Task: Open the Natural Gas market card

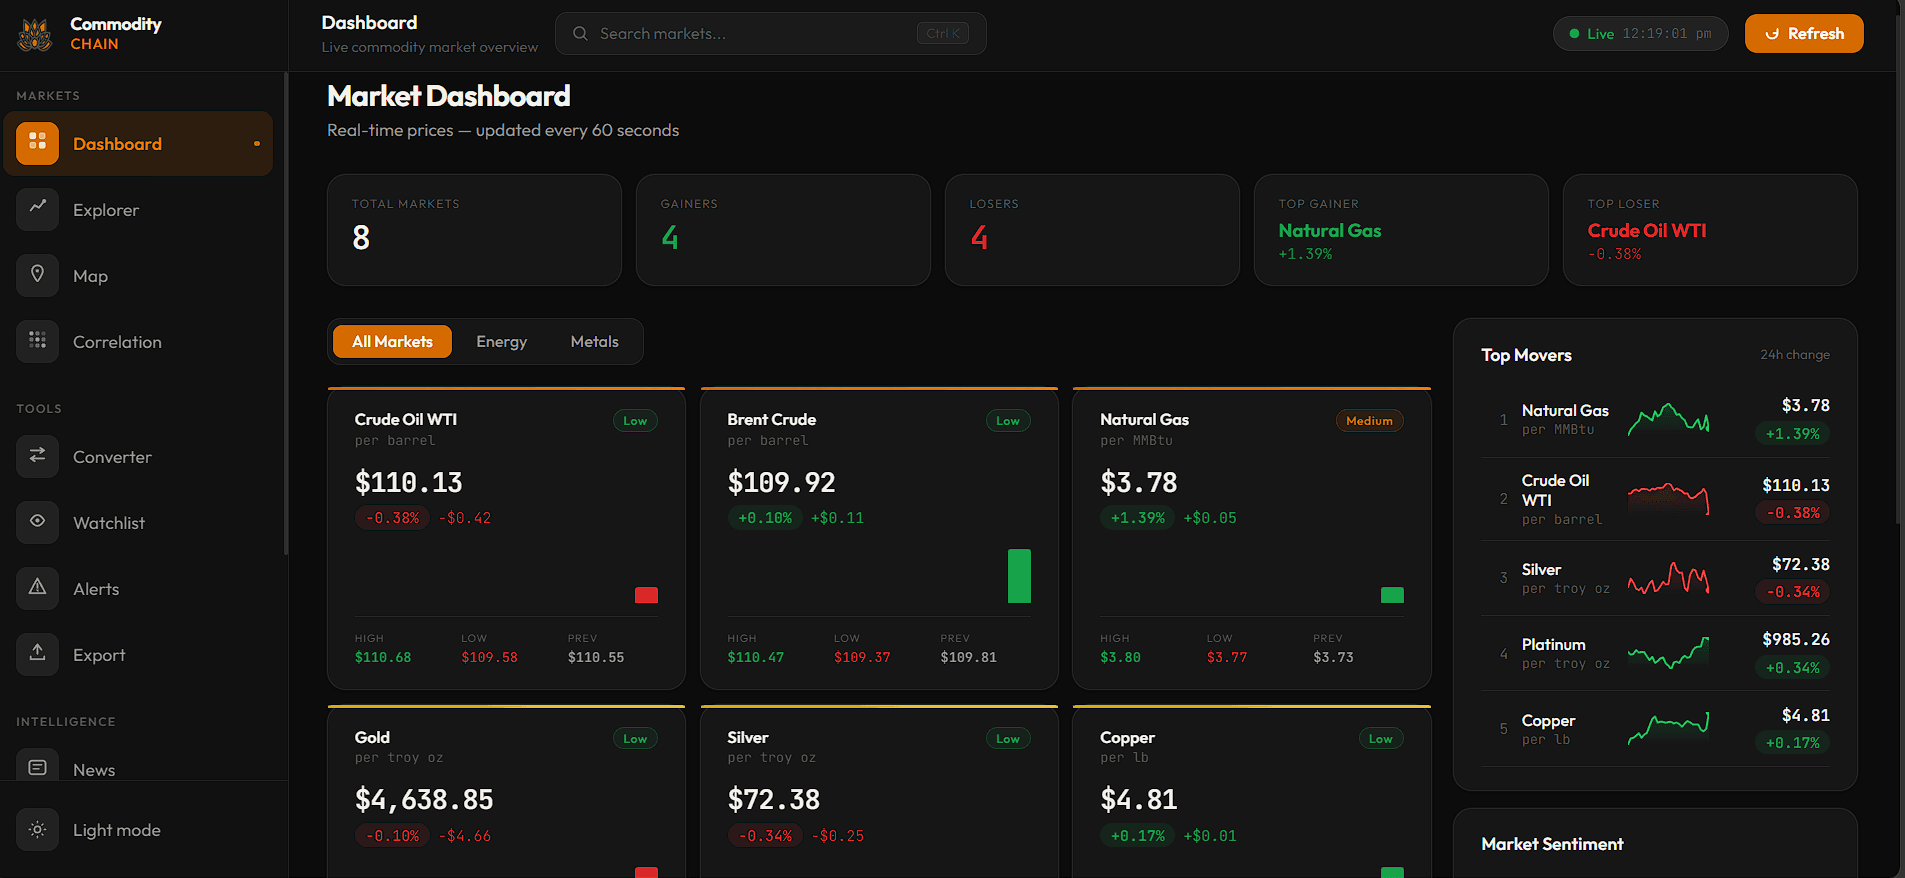Action: (1252, 539)
